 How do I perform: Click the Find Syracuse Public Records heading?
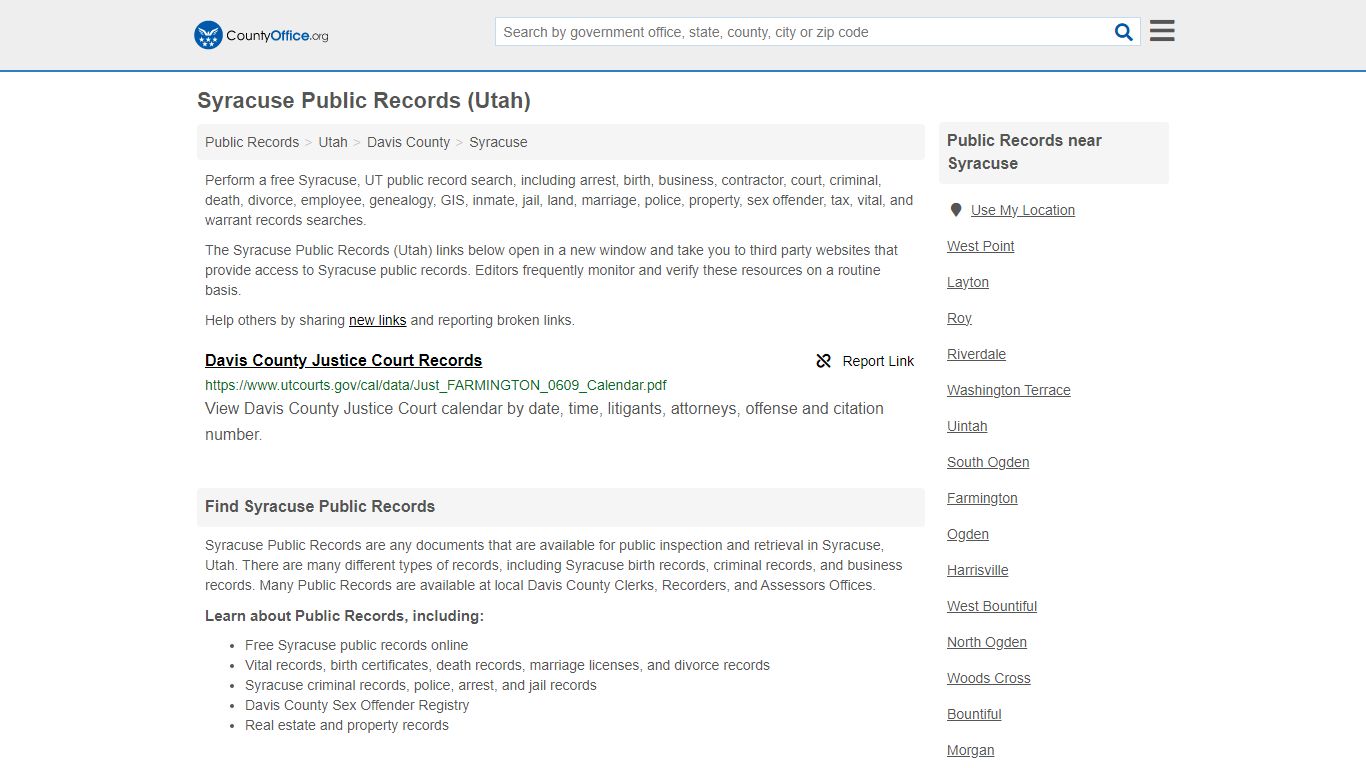coord(320,507)
